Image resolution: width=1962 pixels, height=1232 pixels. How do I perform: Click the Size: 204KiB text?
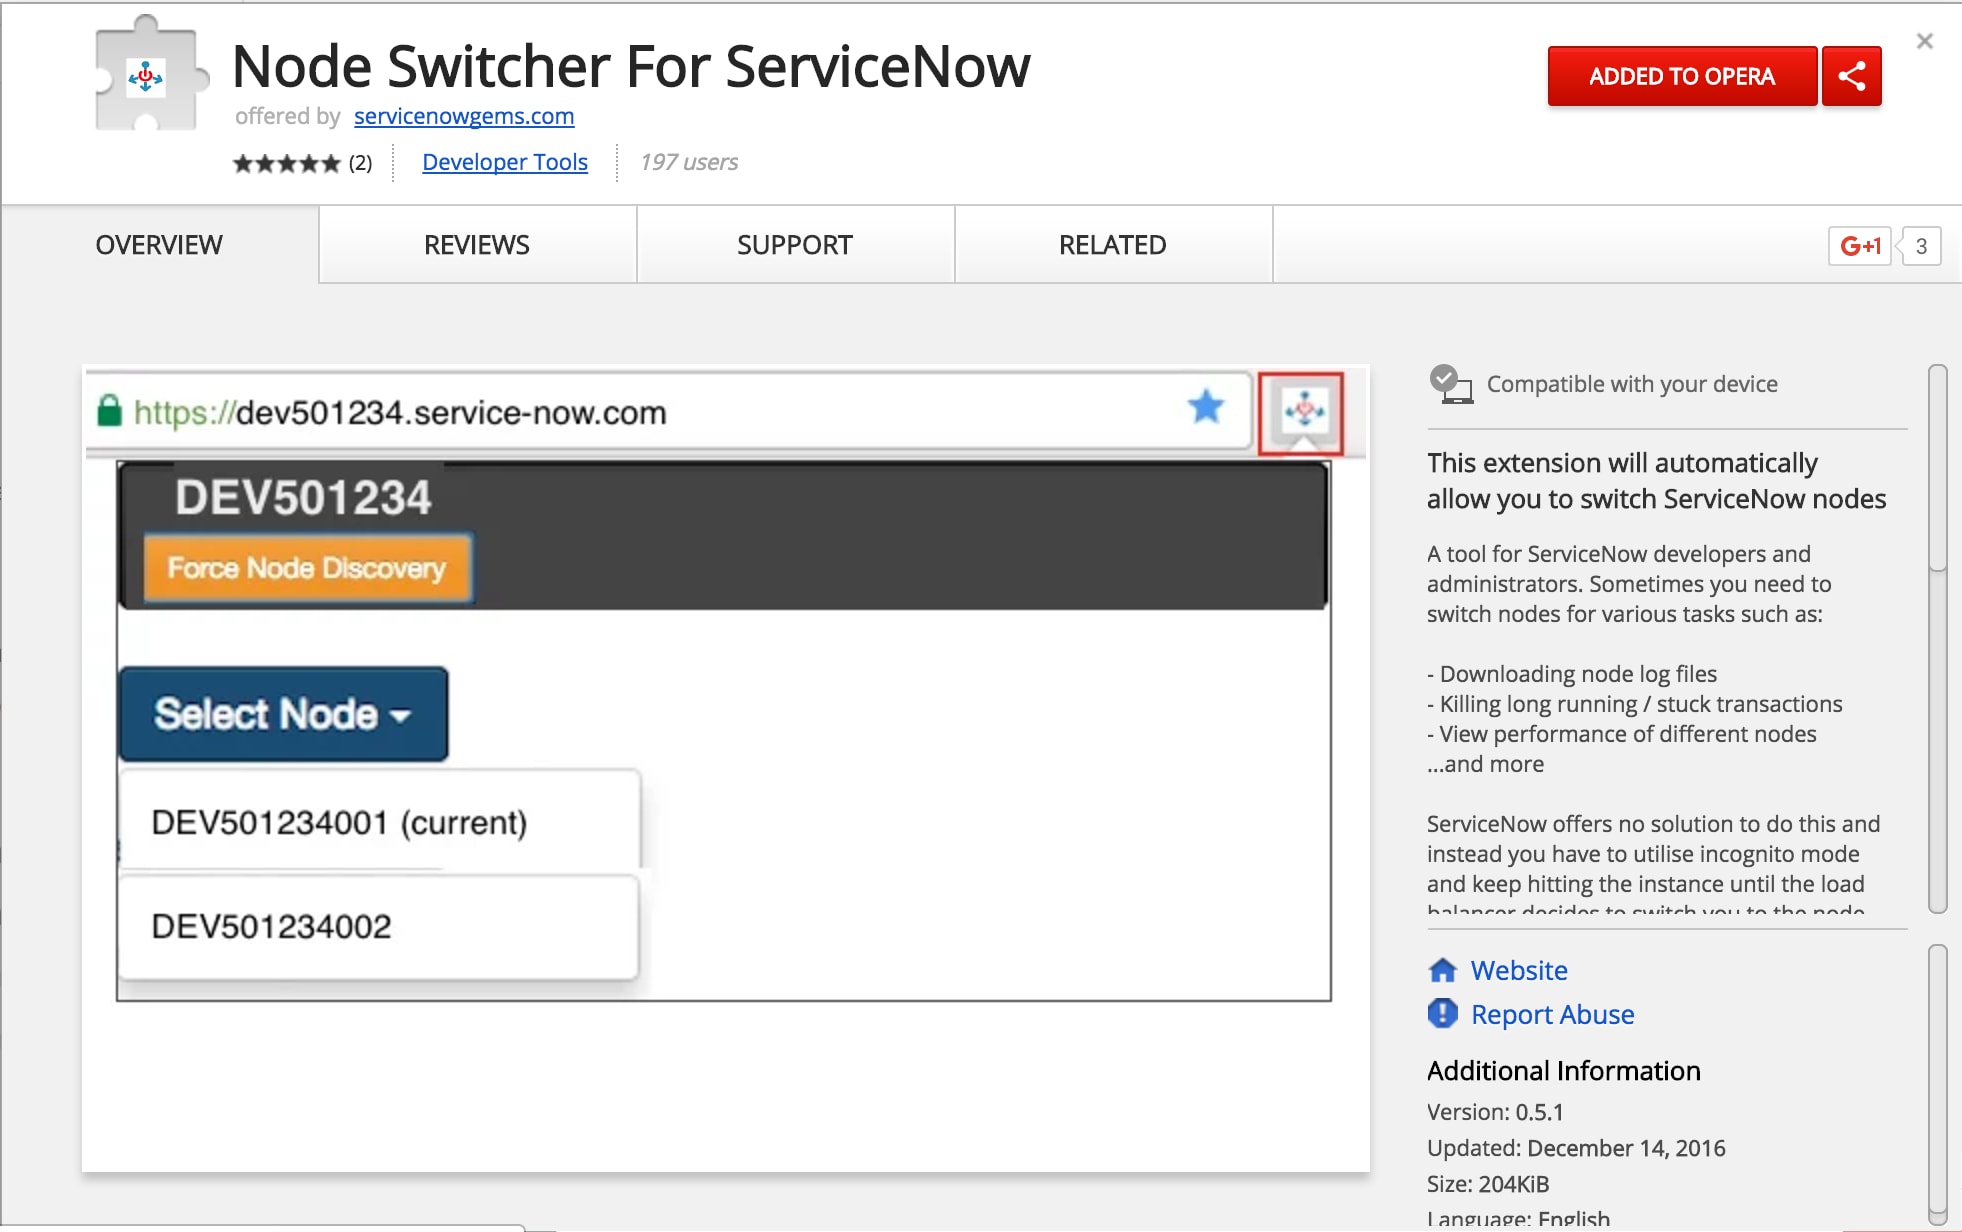(1488, 1184)
